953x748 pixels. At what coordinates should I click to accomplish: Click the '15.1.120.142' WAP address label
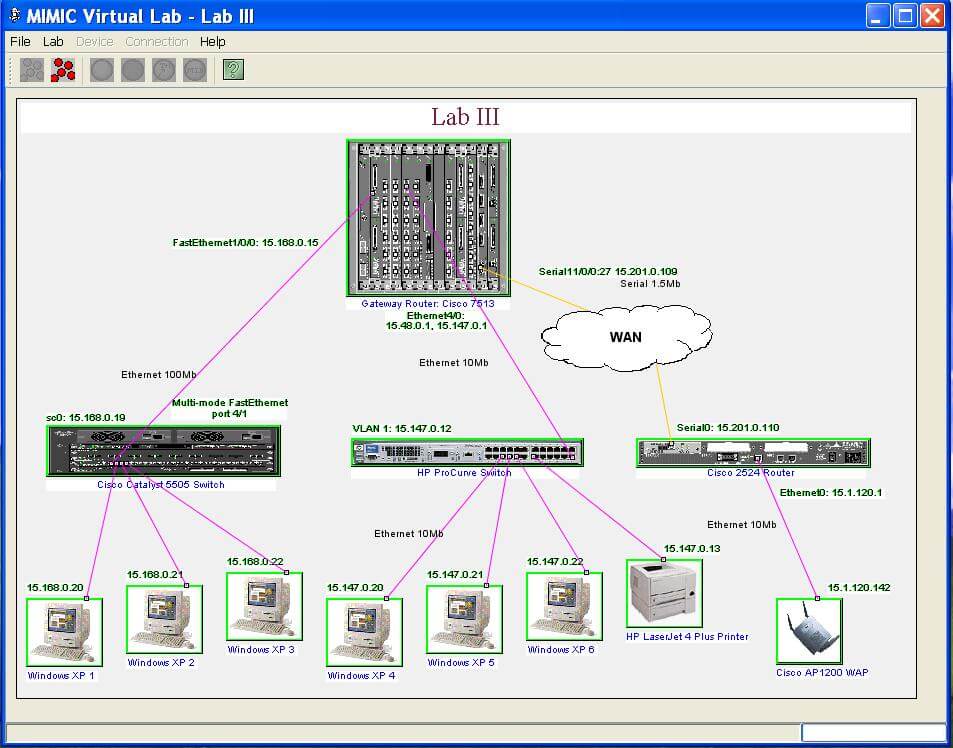point(859,588)
